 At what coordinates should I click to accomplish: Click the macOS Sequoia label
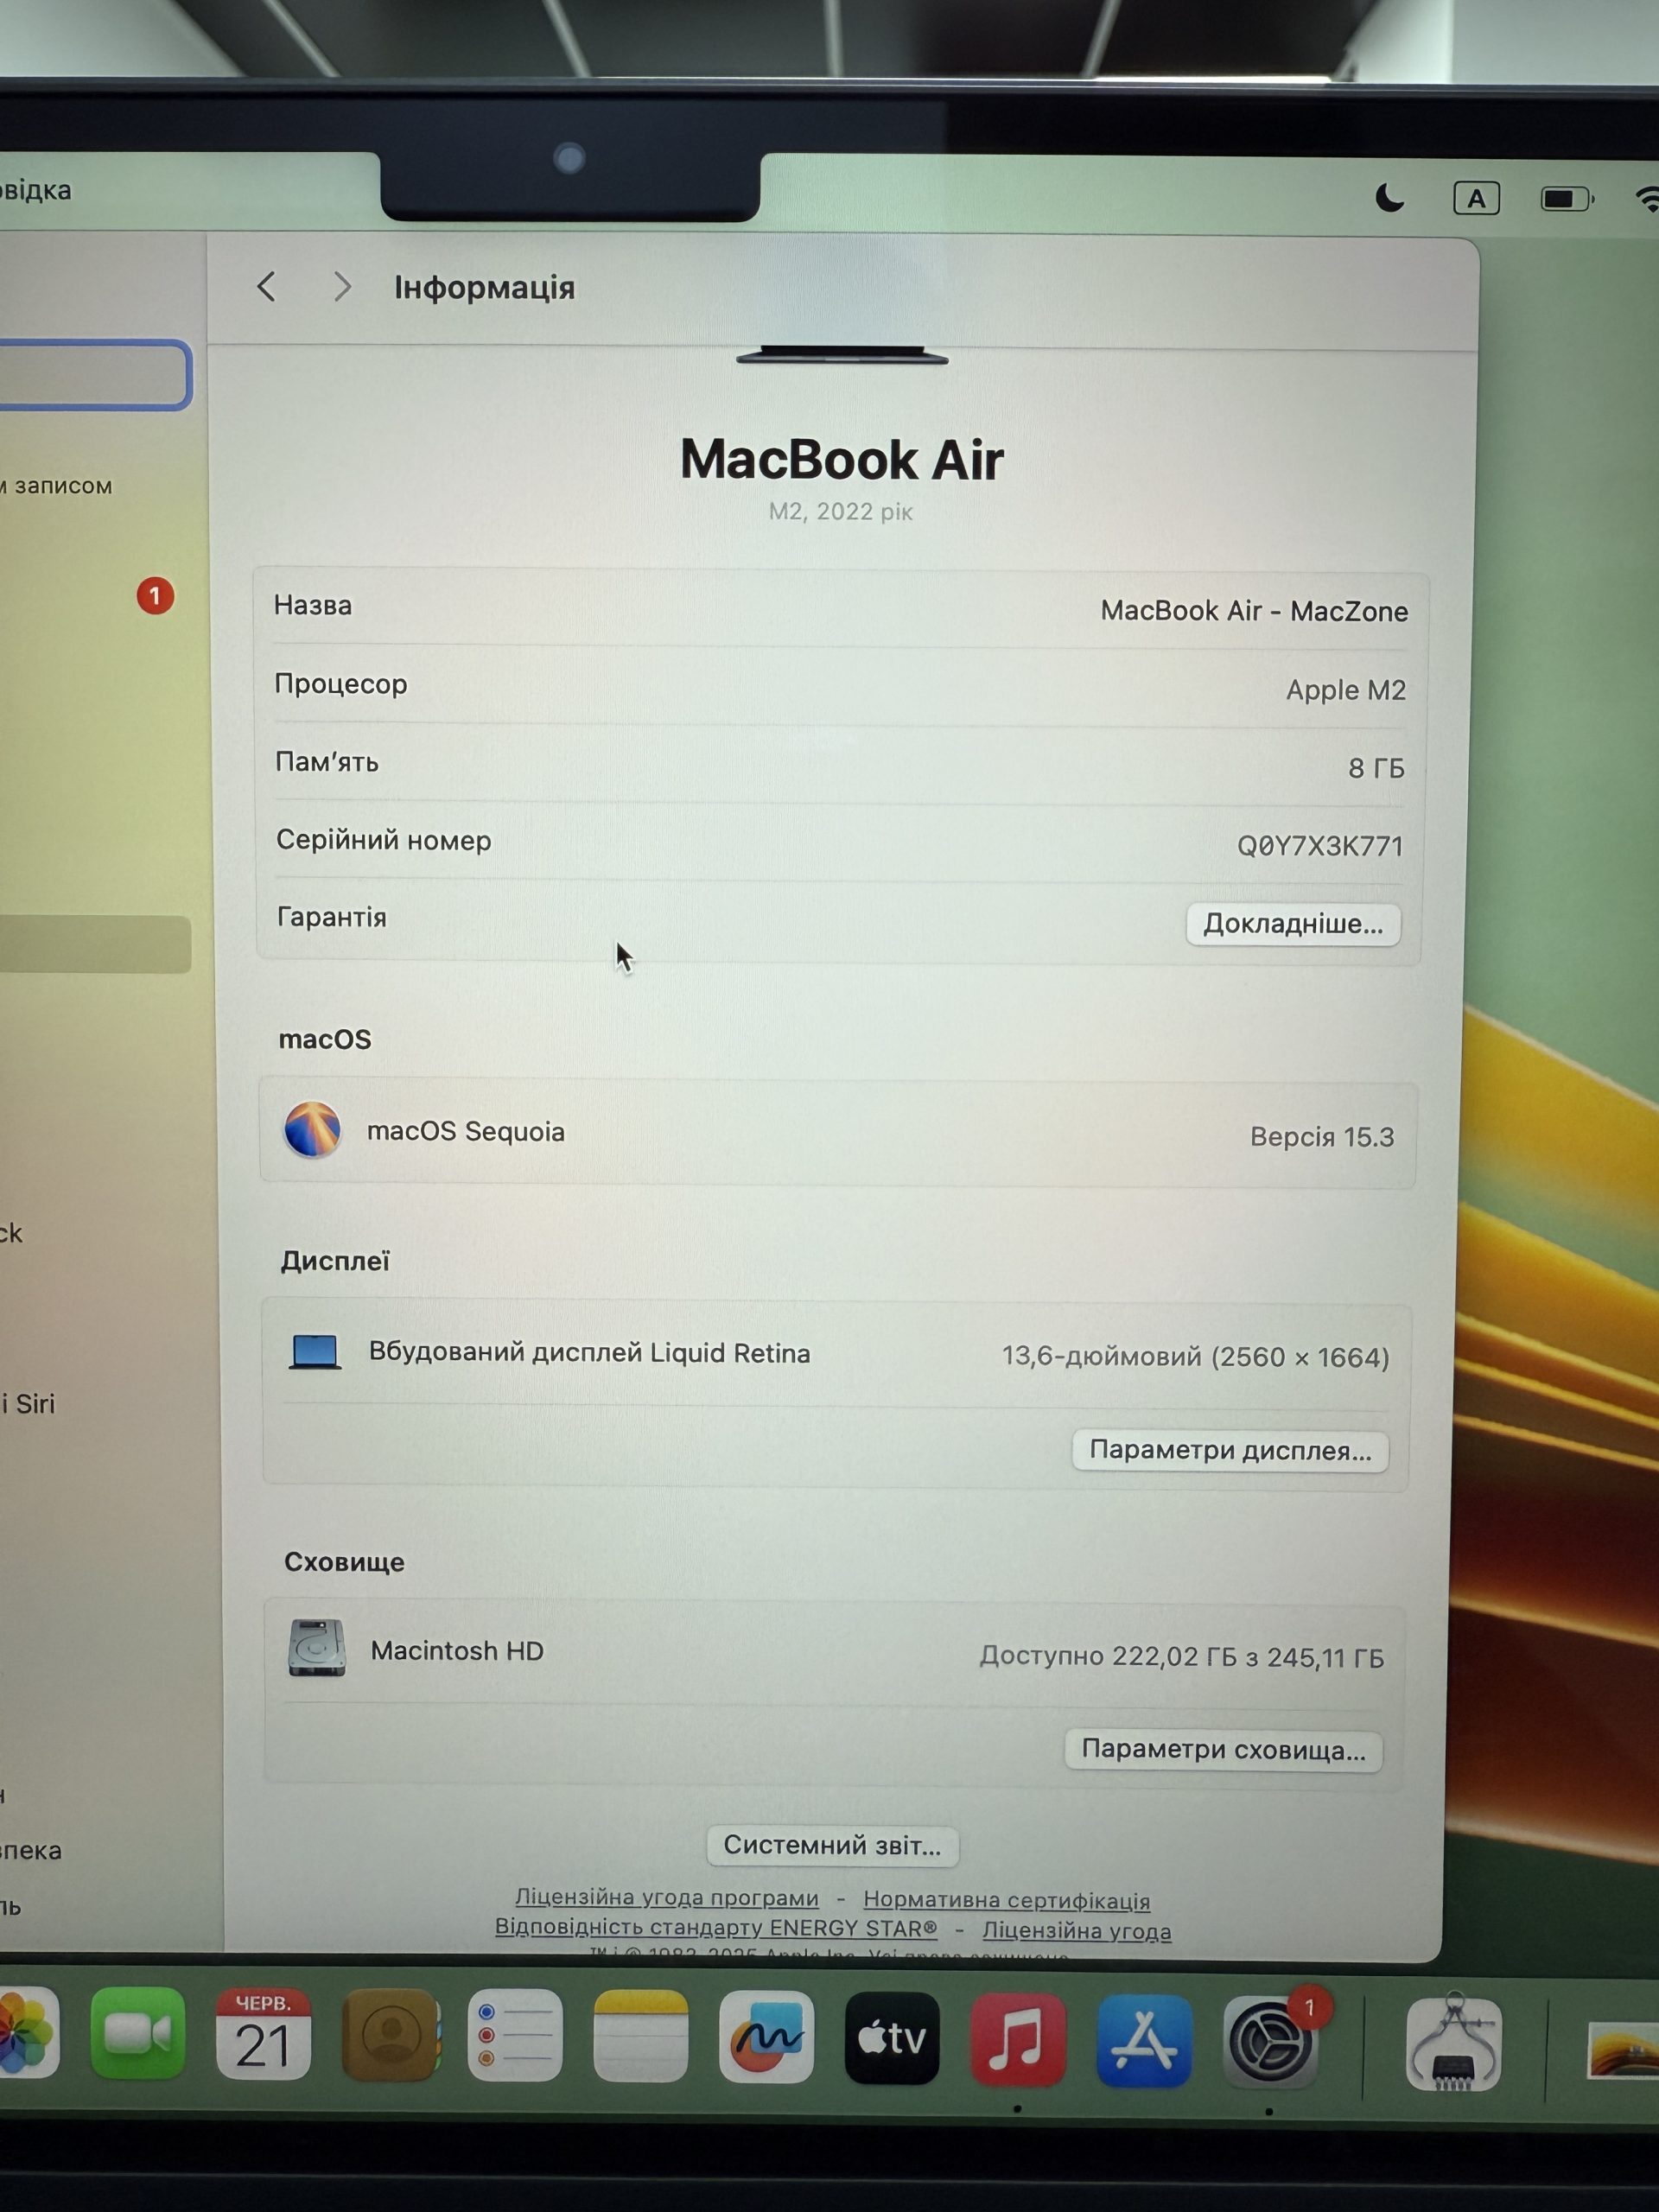[466, 1131]
